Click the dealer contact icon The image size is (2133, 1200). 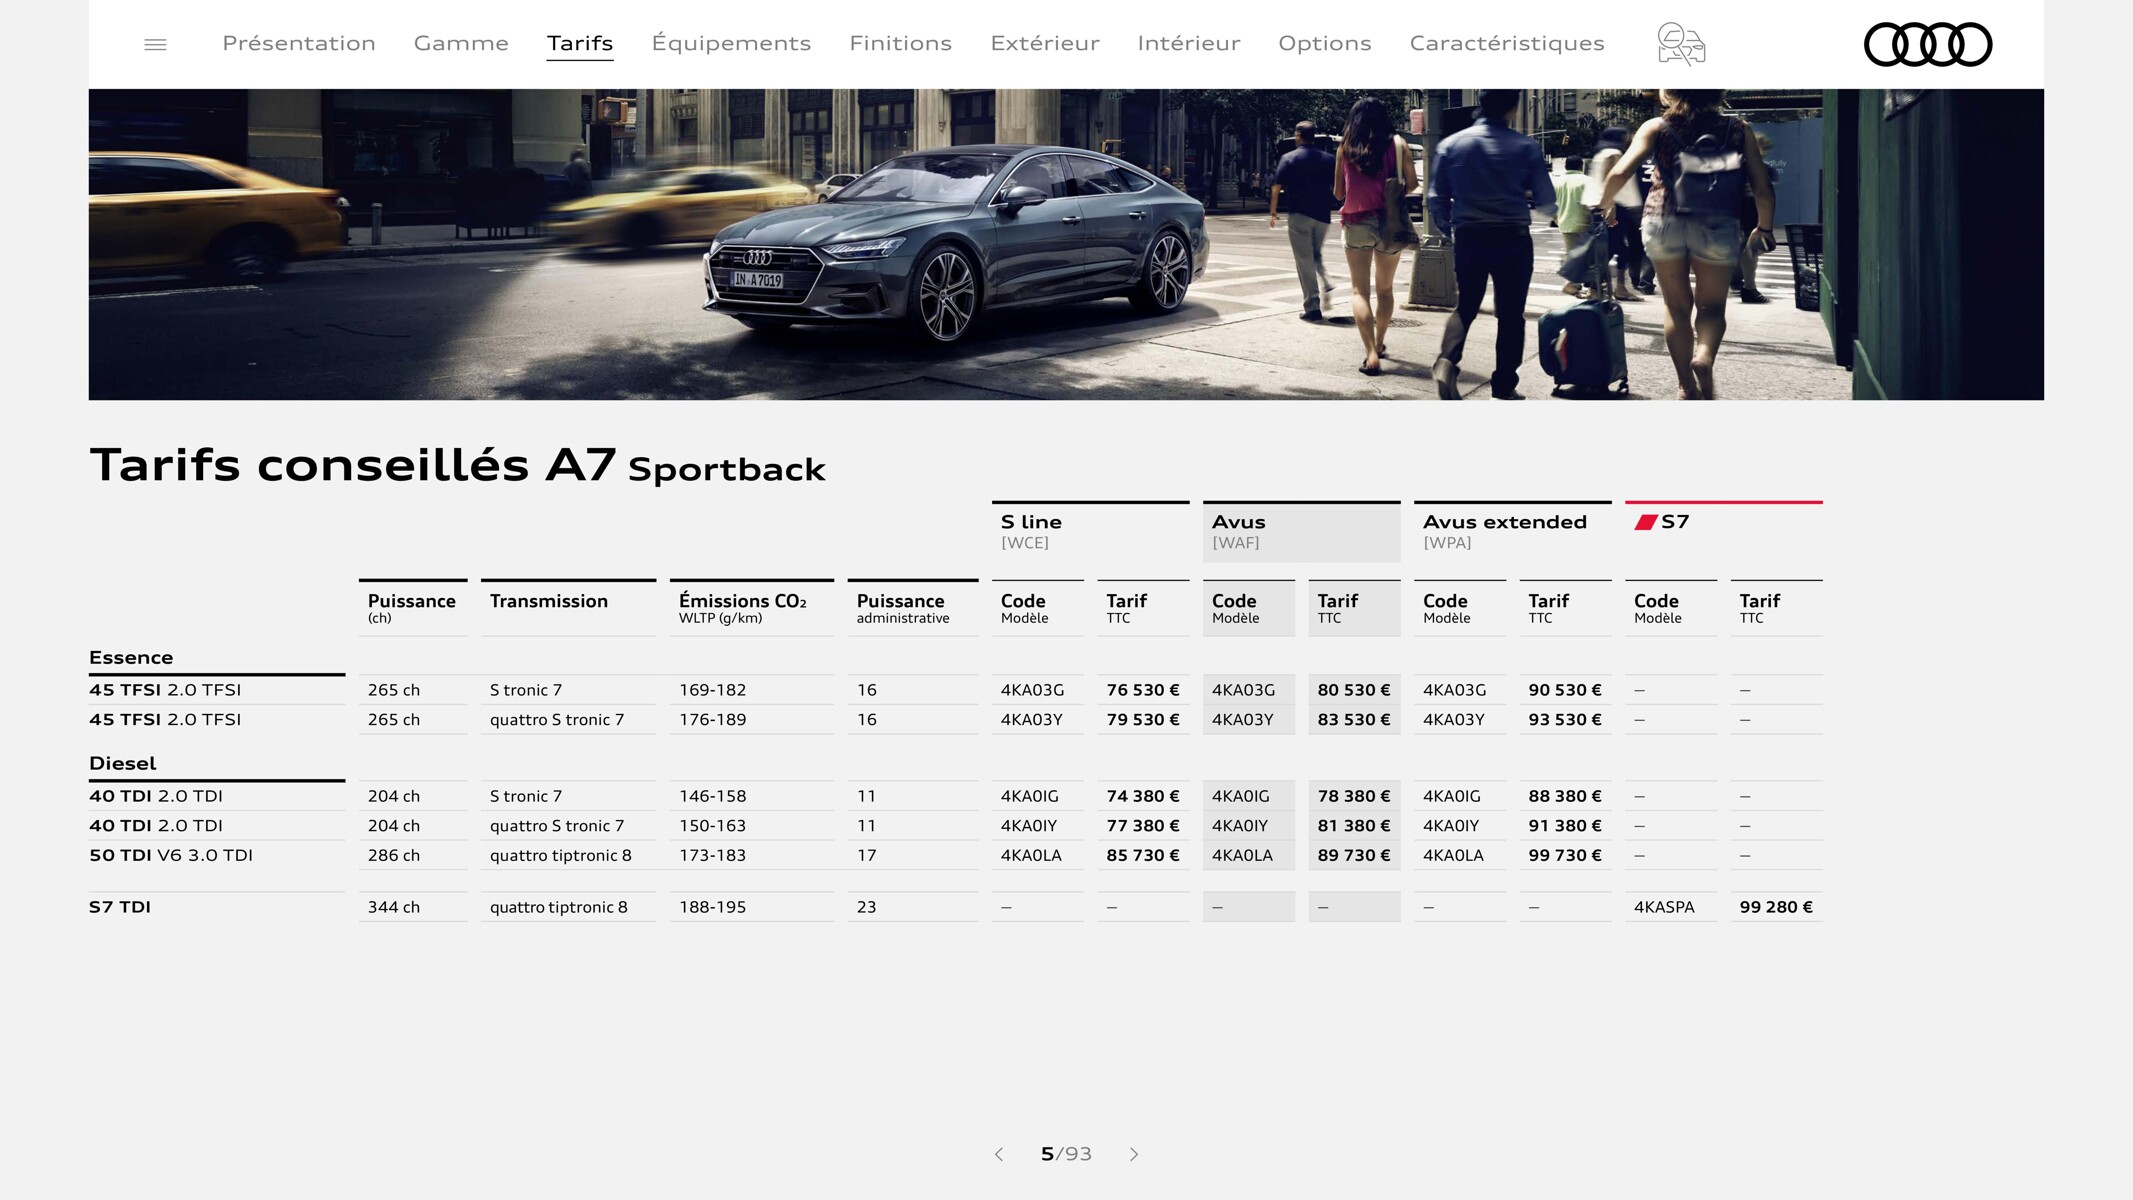point(1681,44)
